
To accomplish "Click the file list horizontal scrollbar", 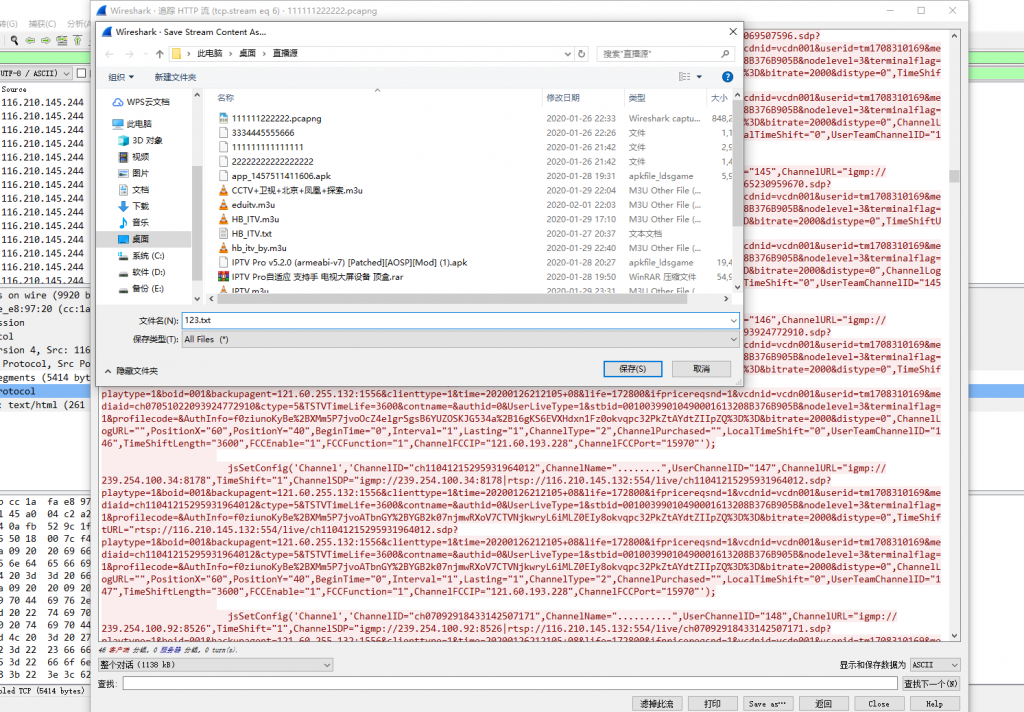I will [452, 299].
